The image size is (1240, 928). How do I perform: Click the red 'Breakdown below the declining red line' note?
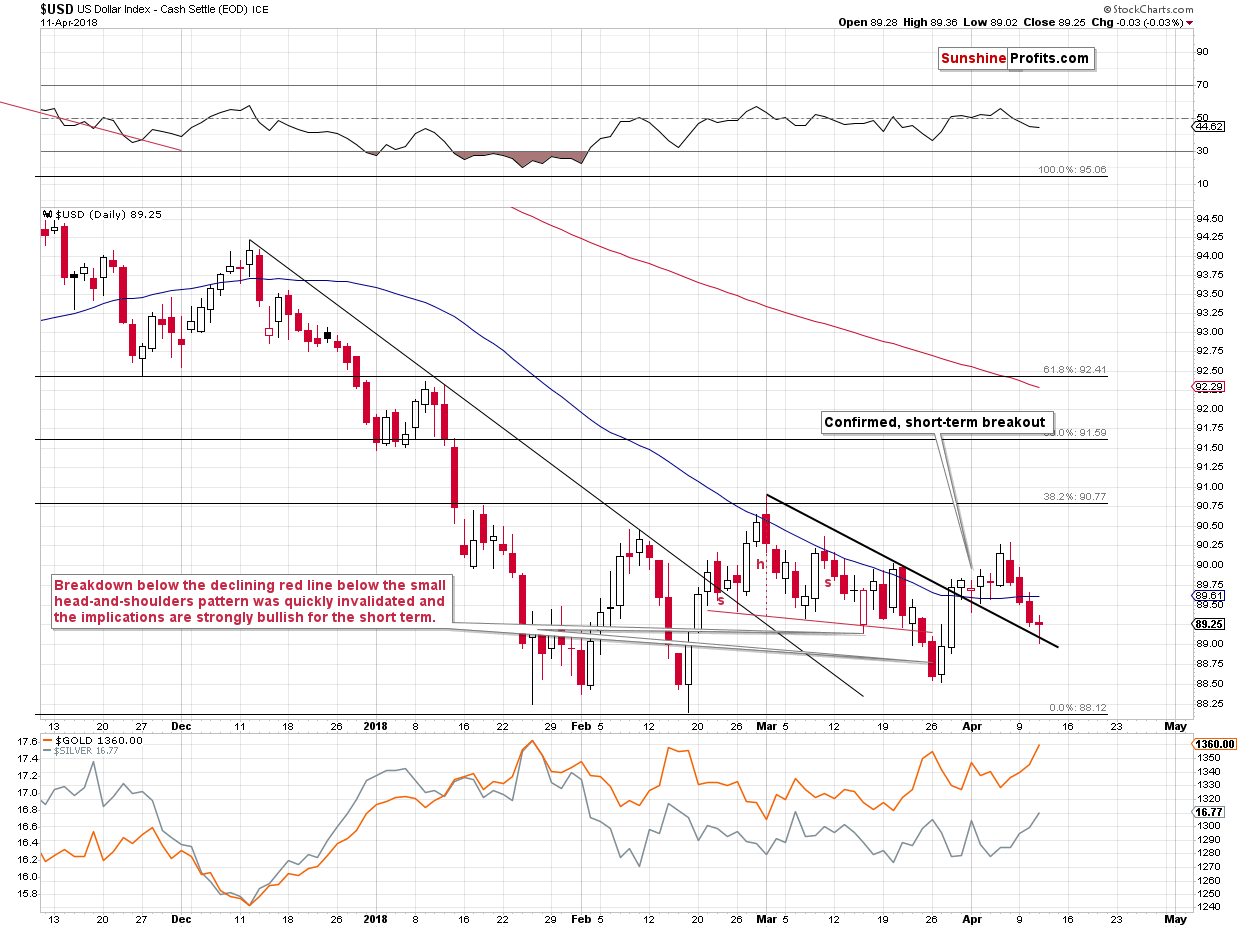point(250,601)
